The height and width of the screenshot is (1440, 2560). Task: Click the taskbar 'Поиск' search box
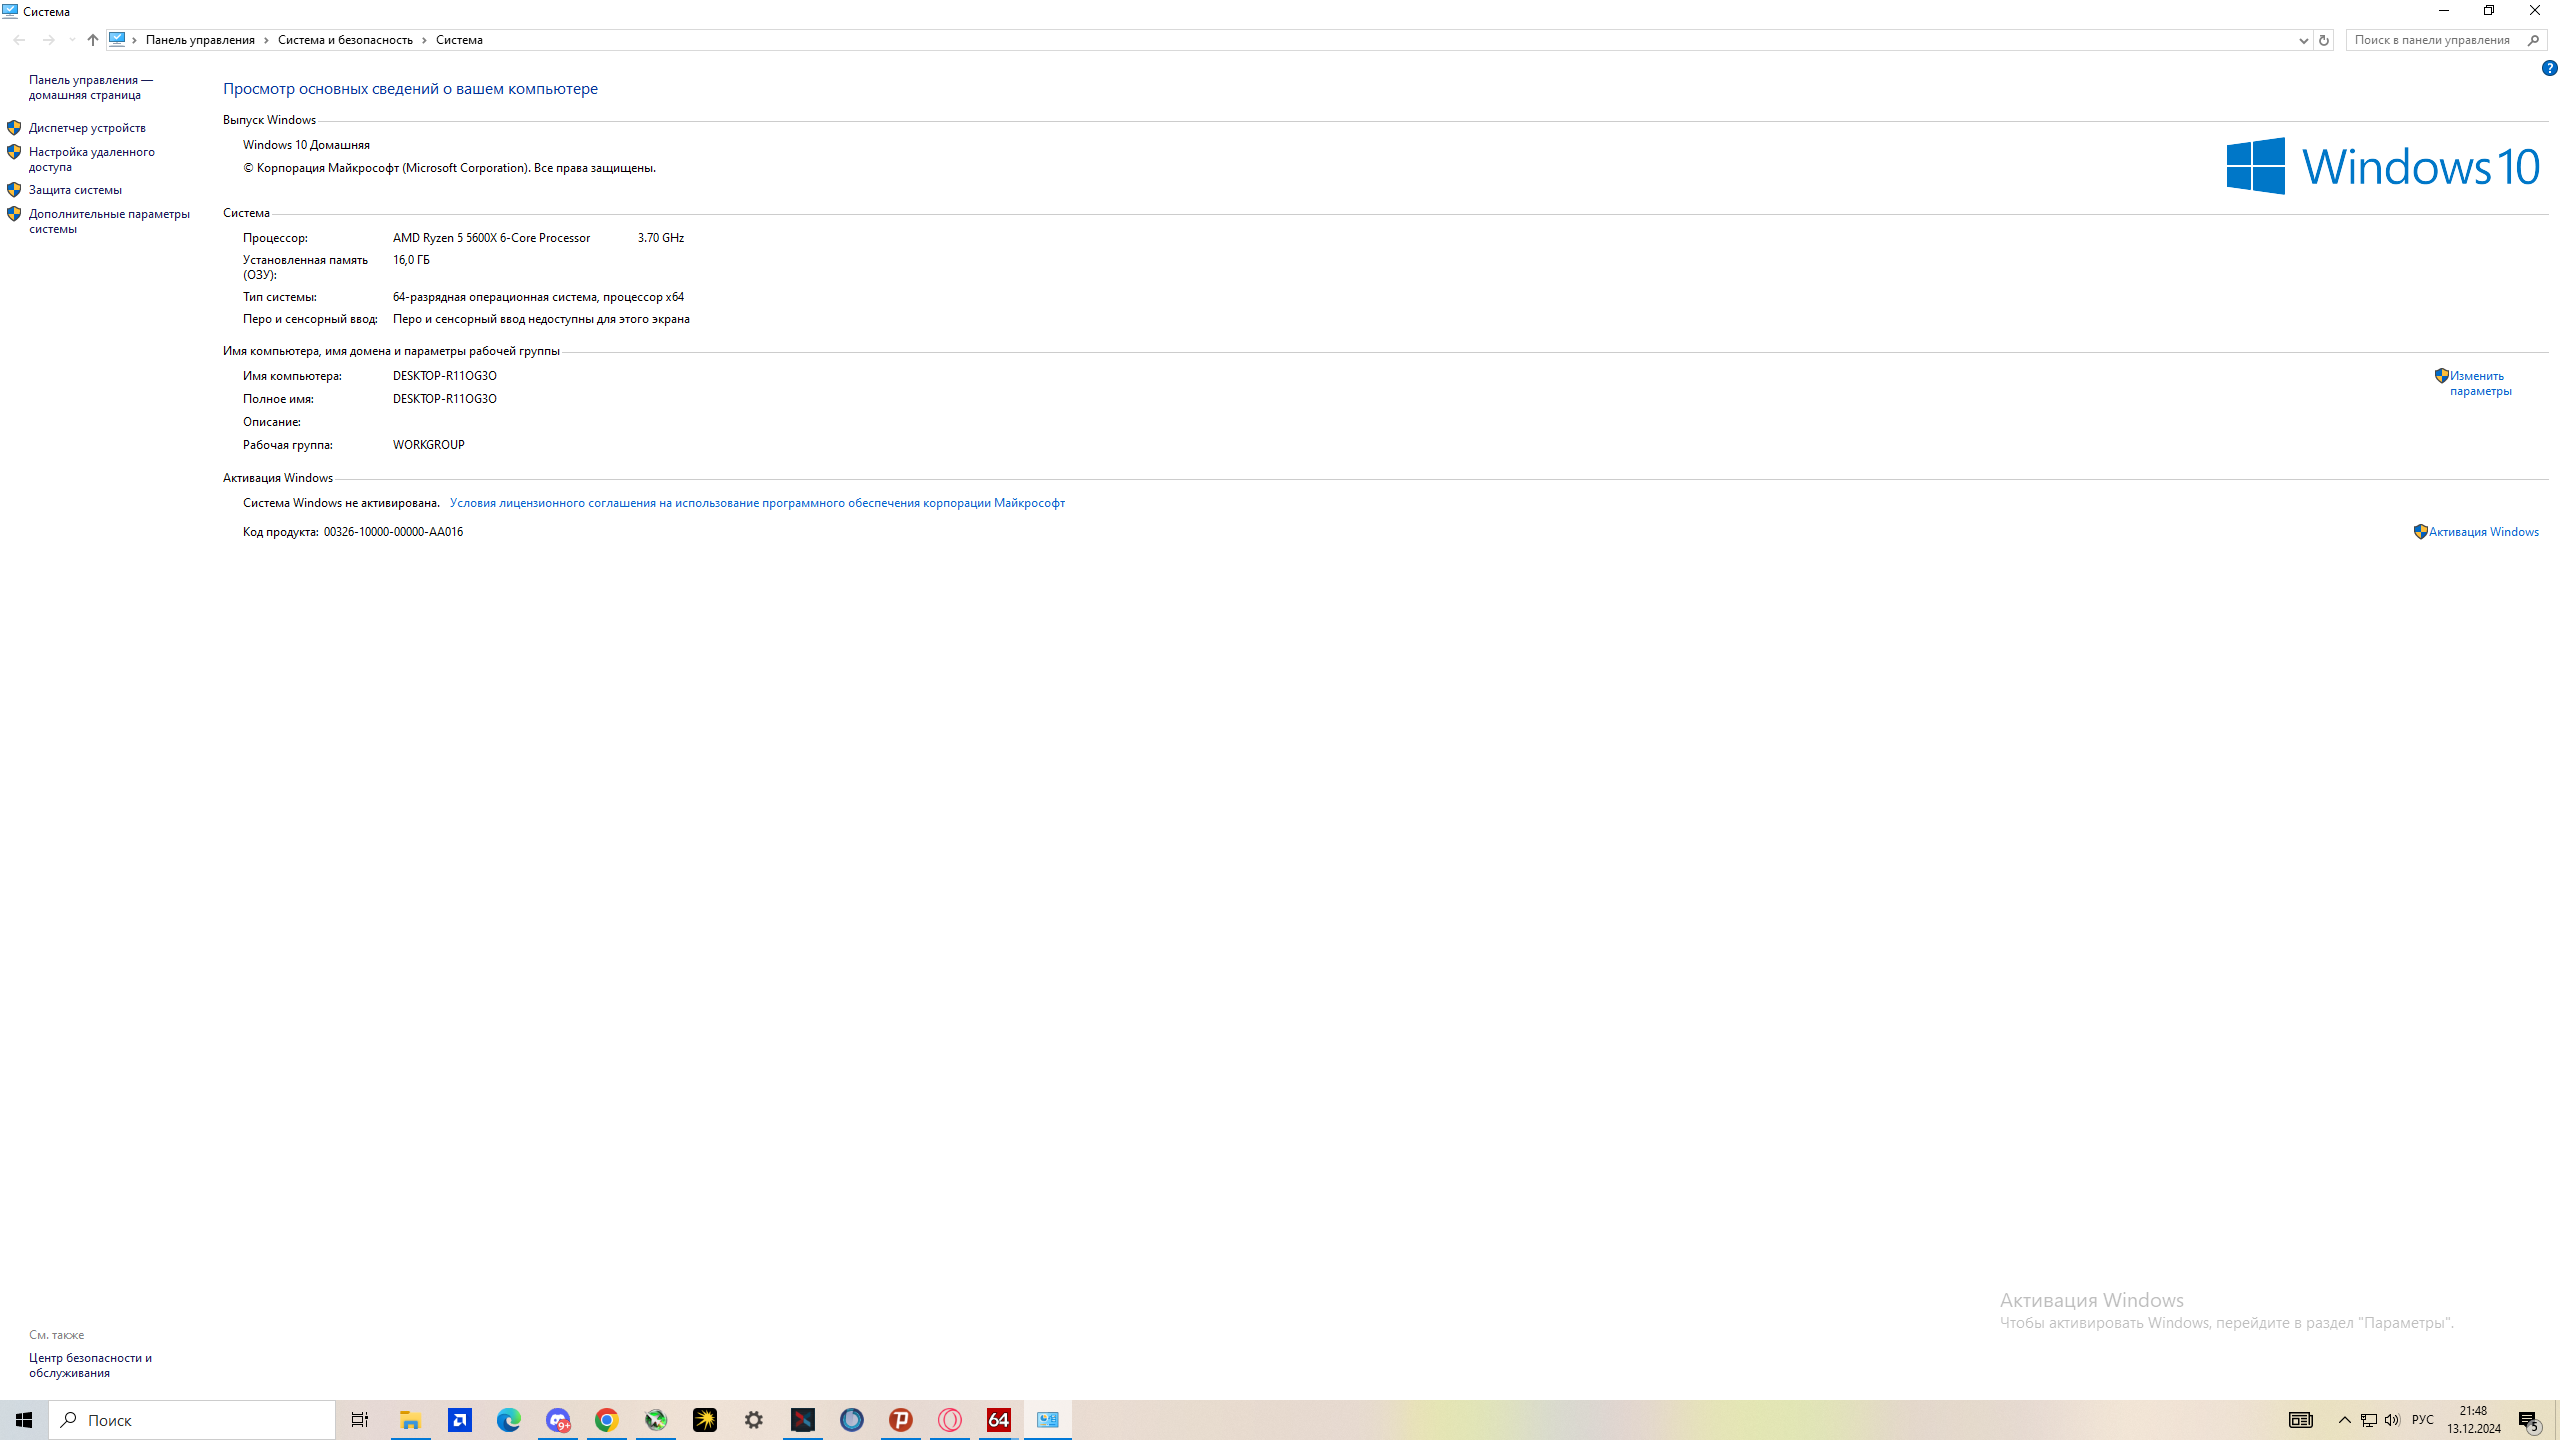tap(192, 1420)
